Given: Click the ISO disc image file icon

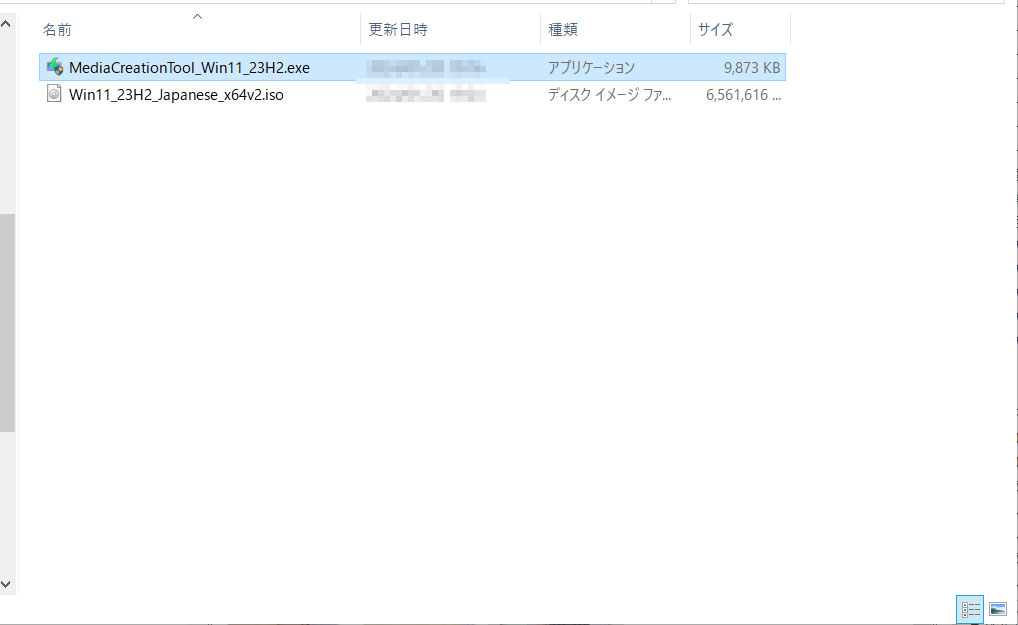Looking at the screenshot, I should (55, 95).
